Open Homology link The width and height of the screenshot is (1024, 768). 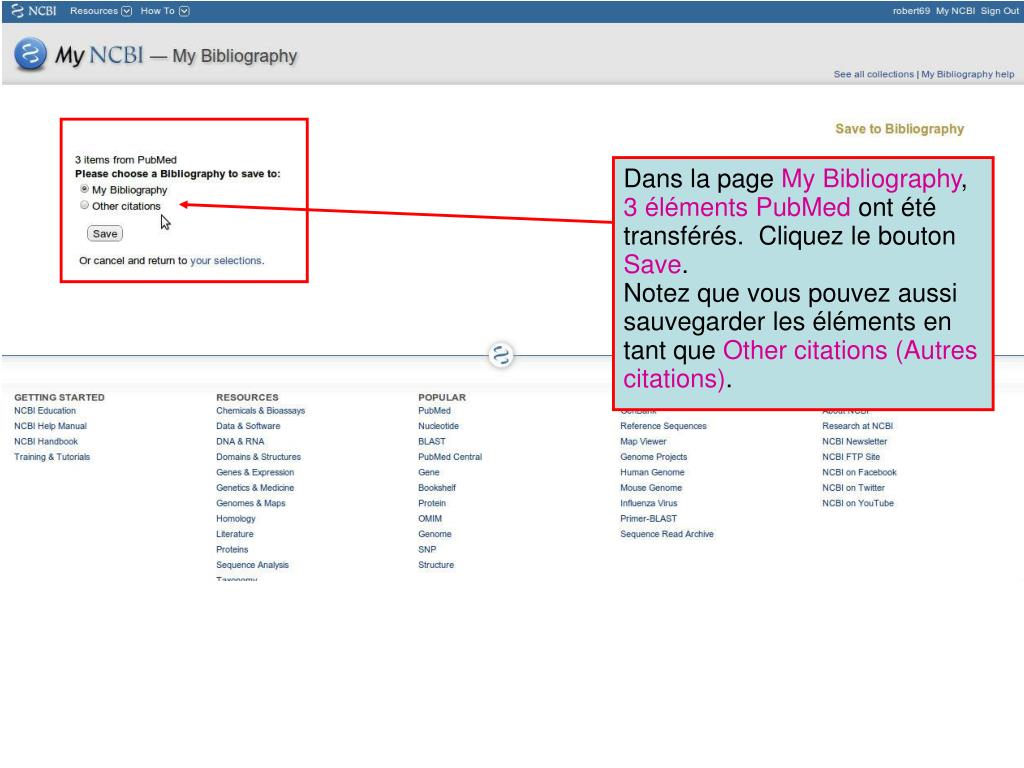pyautogui.click(x=236, y=519)
